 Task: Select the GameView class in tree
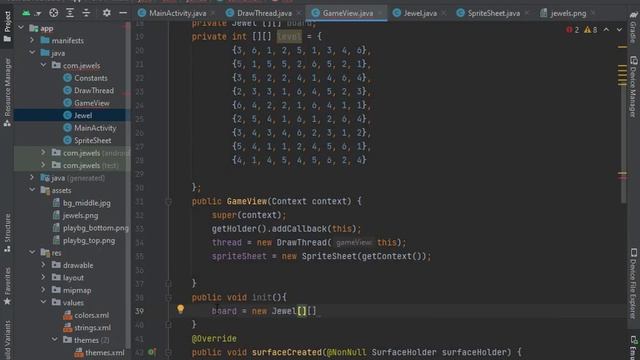pyautogui.click(x=87, y=103)
